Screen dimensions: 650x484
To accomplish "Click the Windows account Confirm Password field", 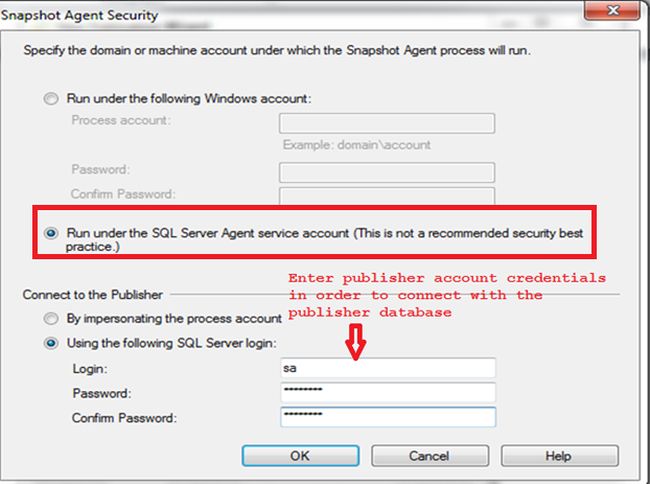I will [387, 195].
